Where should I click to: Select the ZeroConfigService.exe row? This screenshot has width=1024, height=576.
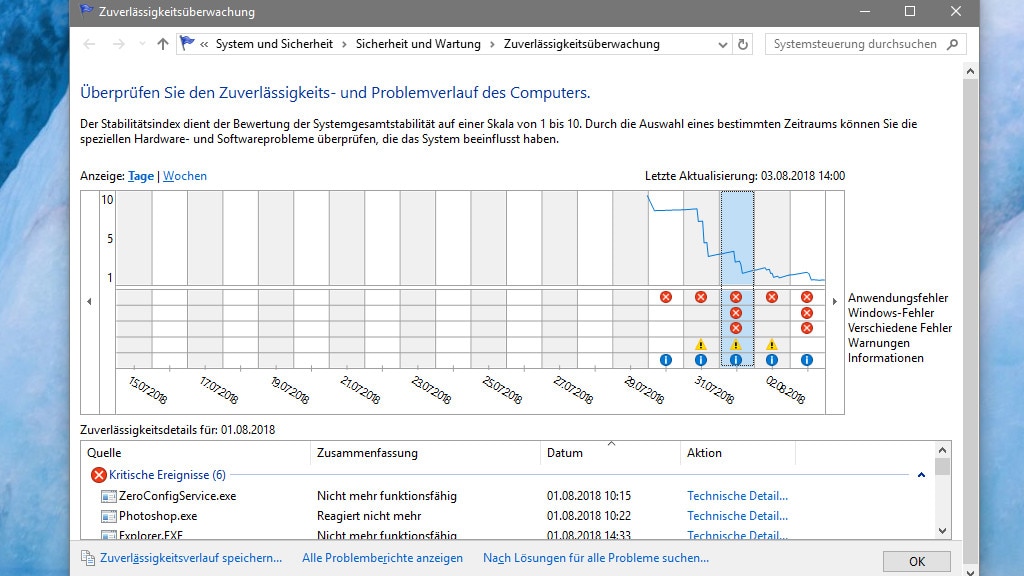[x=509, y=496]
